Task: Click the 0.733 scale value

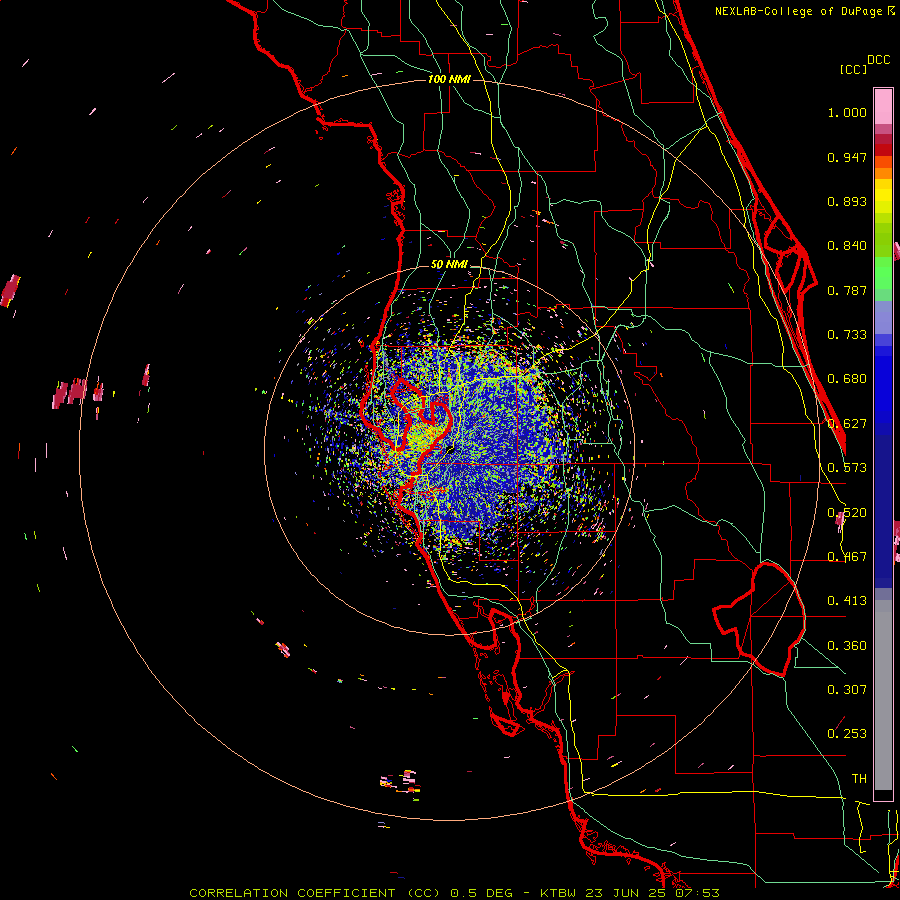Action: [x=847, y=335]
